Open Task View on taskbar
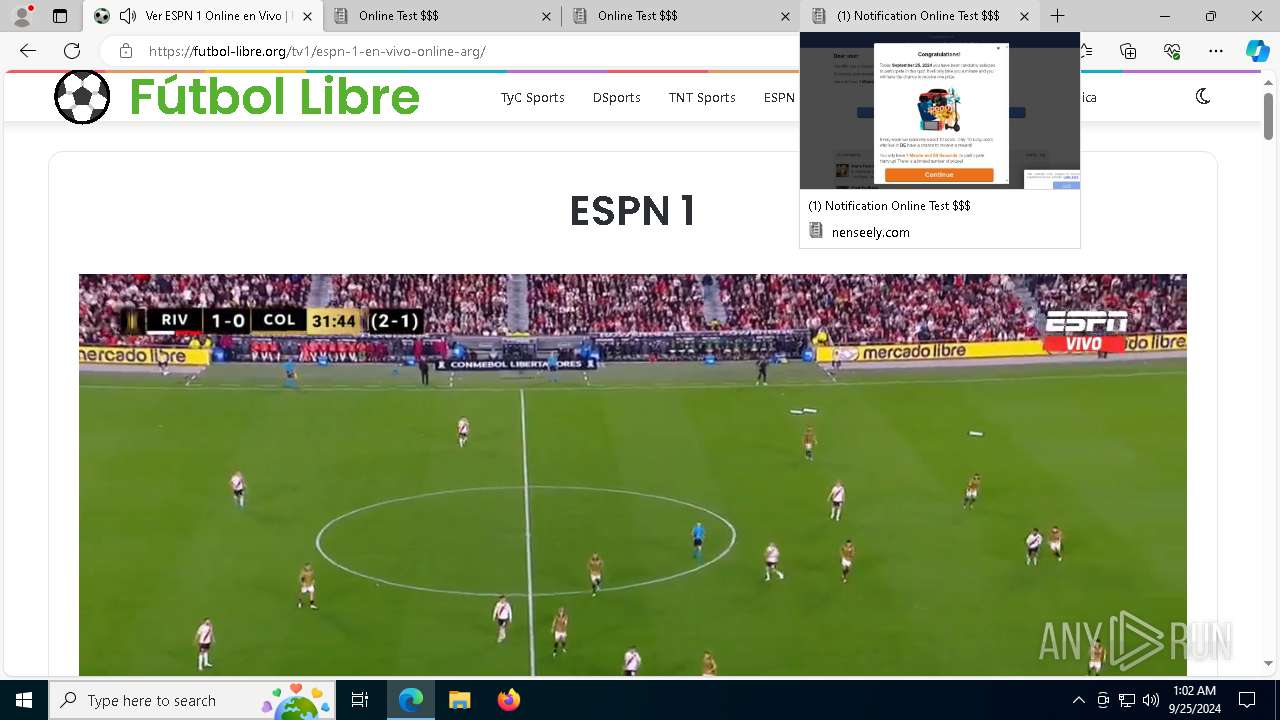Screen dimensions: 1280x720 [x=360, y=700]
